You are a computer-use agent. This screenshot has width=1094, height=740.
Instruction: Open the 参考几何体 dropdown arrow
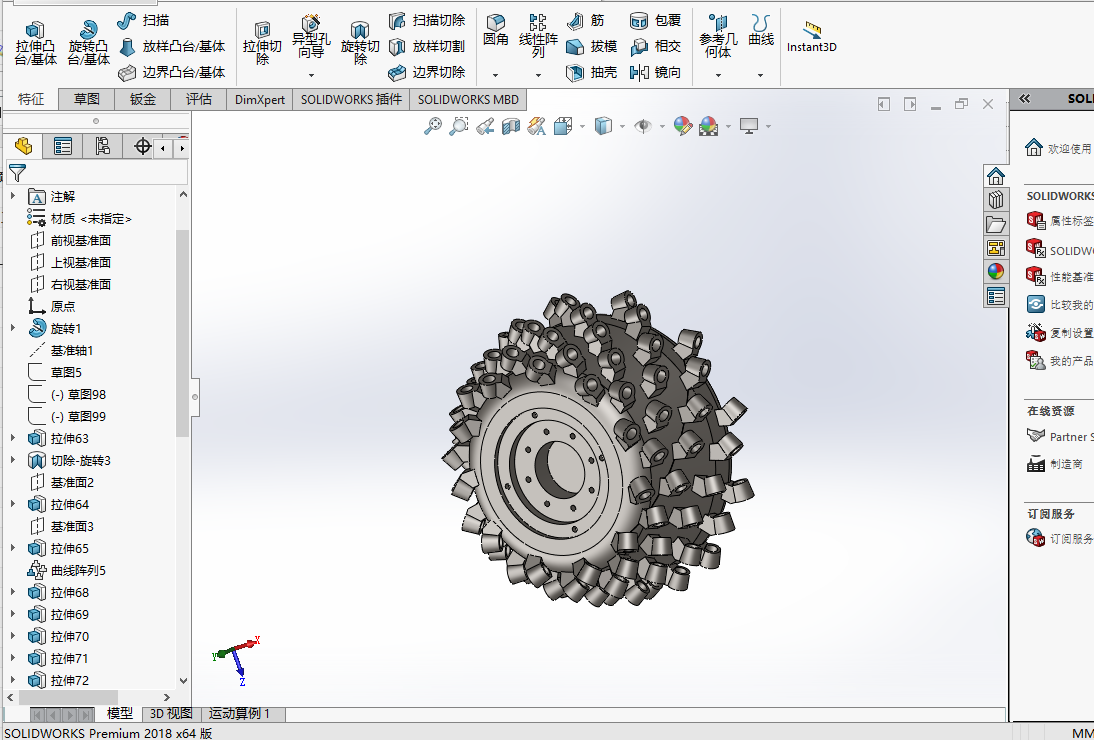718,75
